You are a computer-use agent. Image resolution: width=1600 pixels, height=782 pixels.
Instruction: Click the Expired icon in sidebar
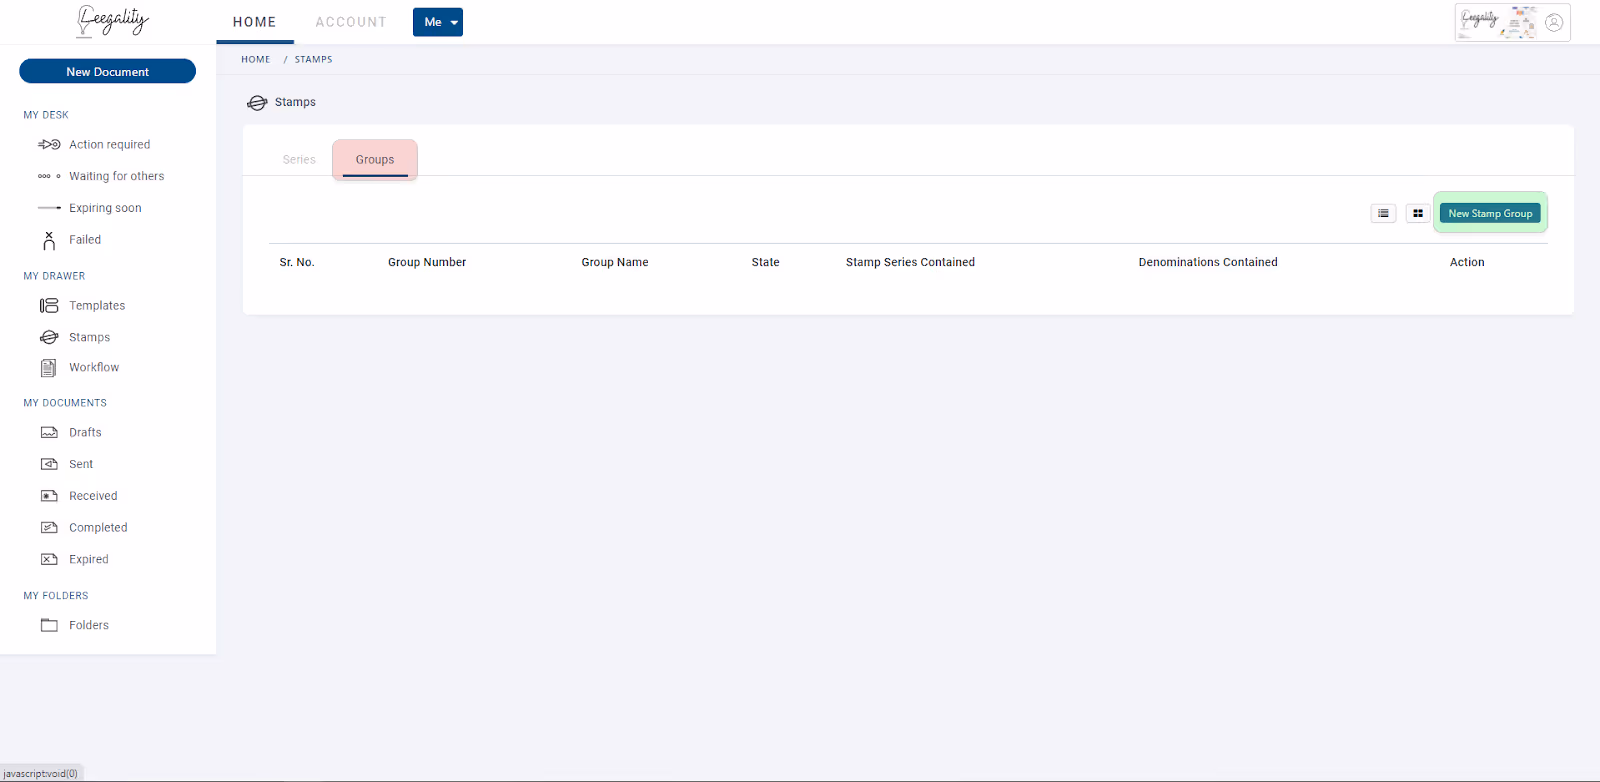click(49, 560)
